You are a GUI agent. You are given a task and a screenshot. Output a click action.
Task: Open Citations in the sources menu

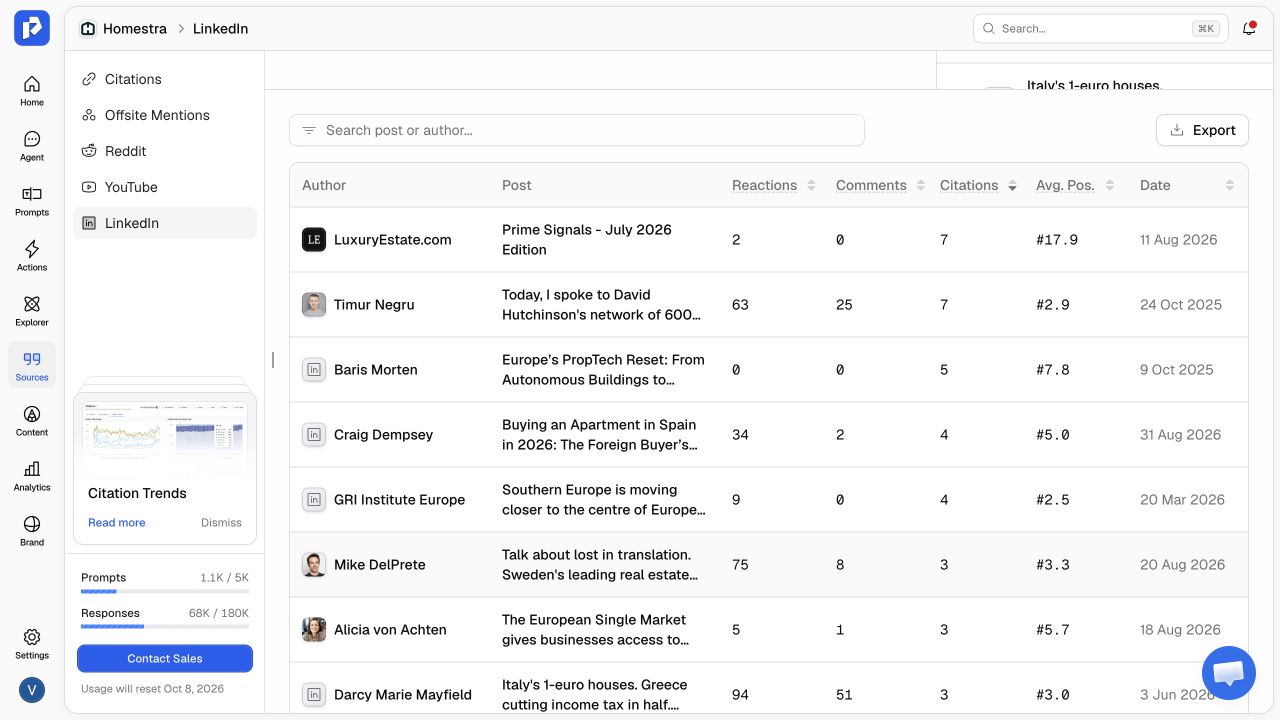click(x=165, y=79)
